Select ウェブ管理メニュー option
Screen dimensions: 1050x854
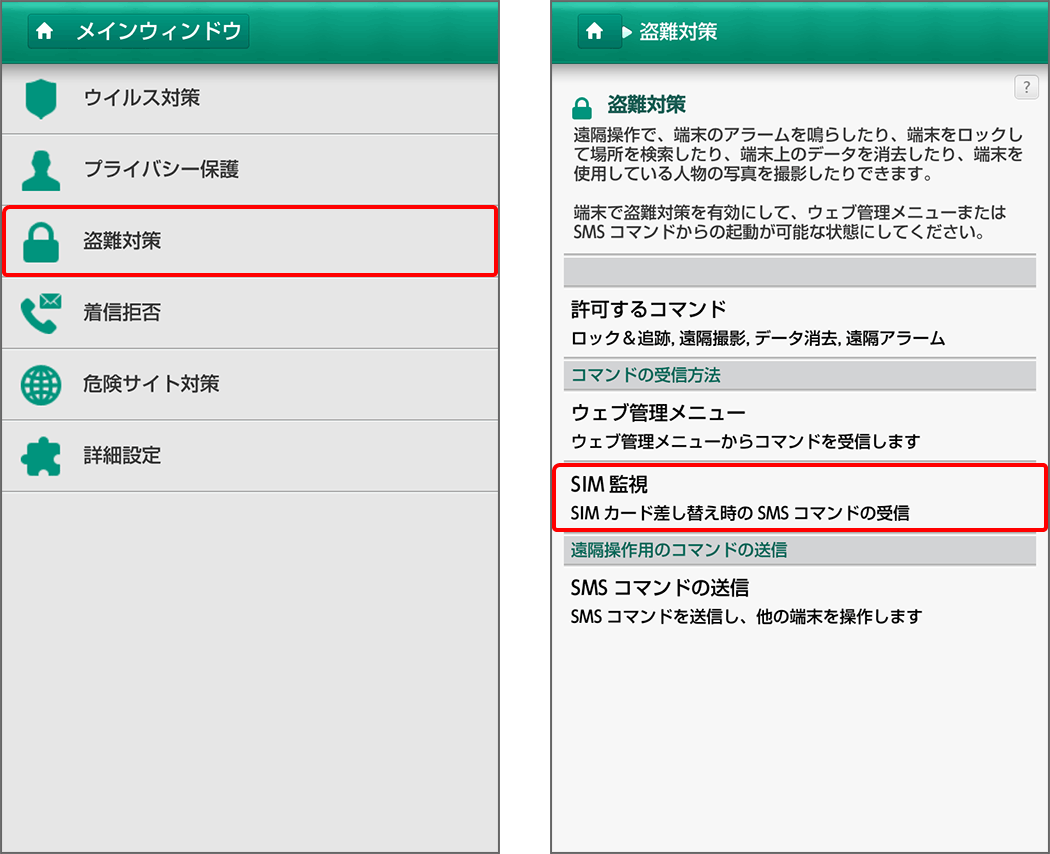click(800, 422)
